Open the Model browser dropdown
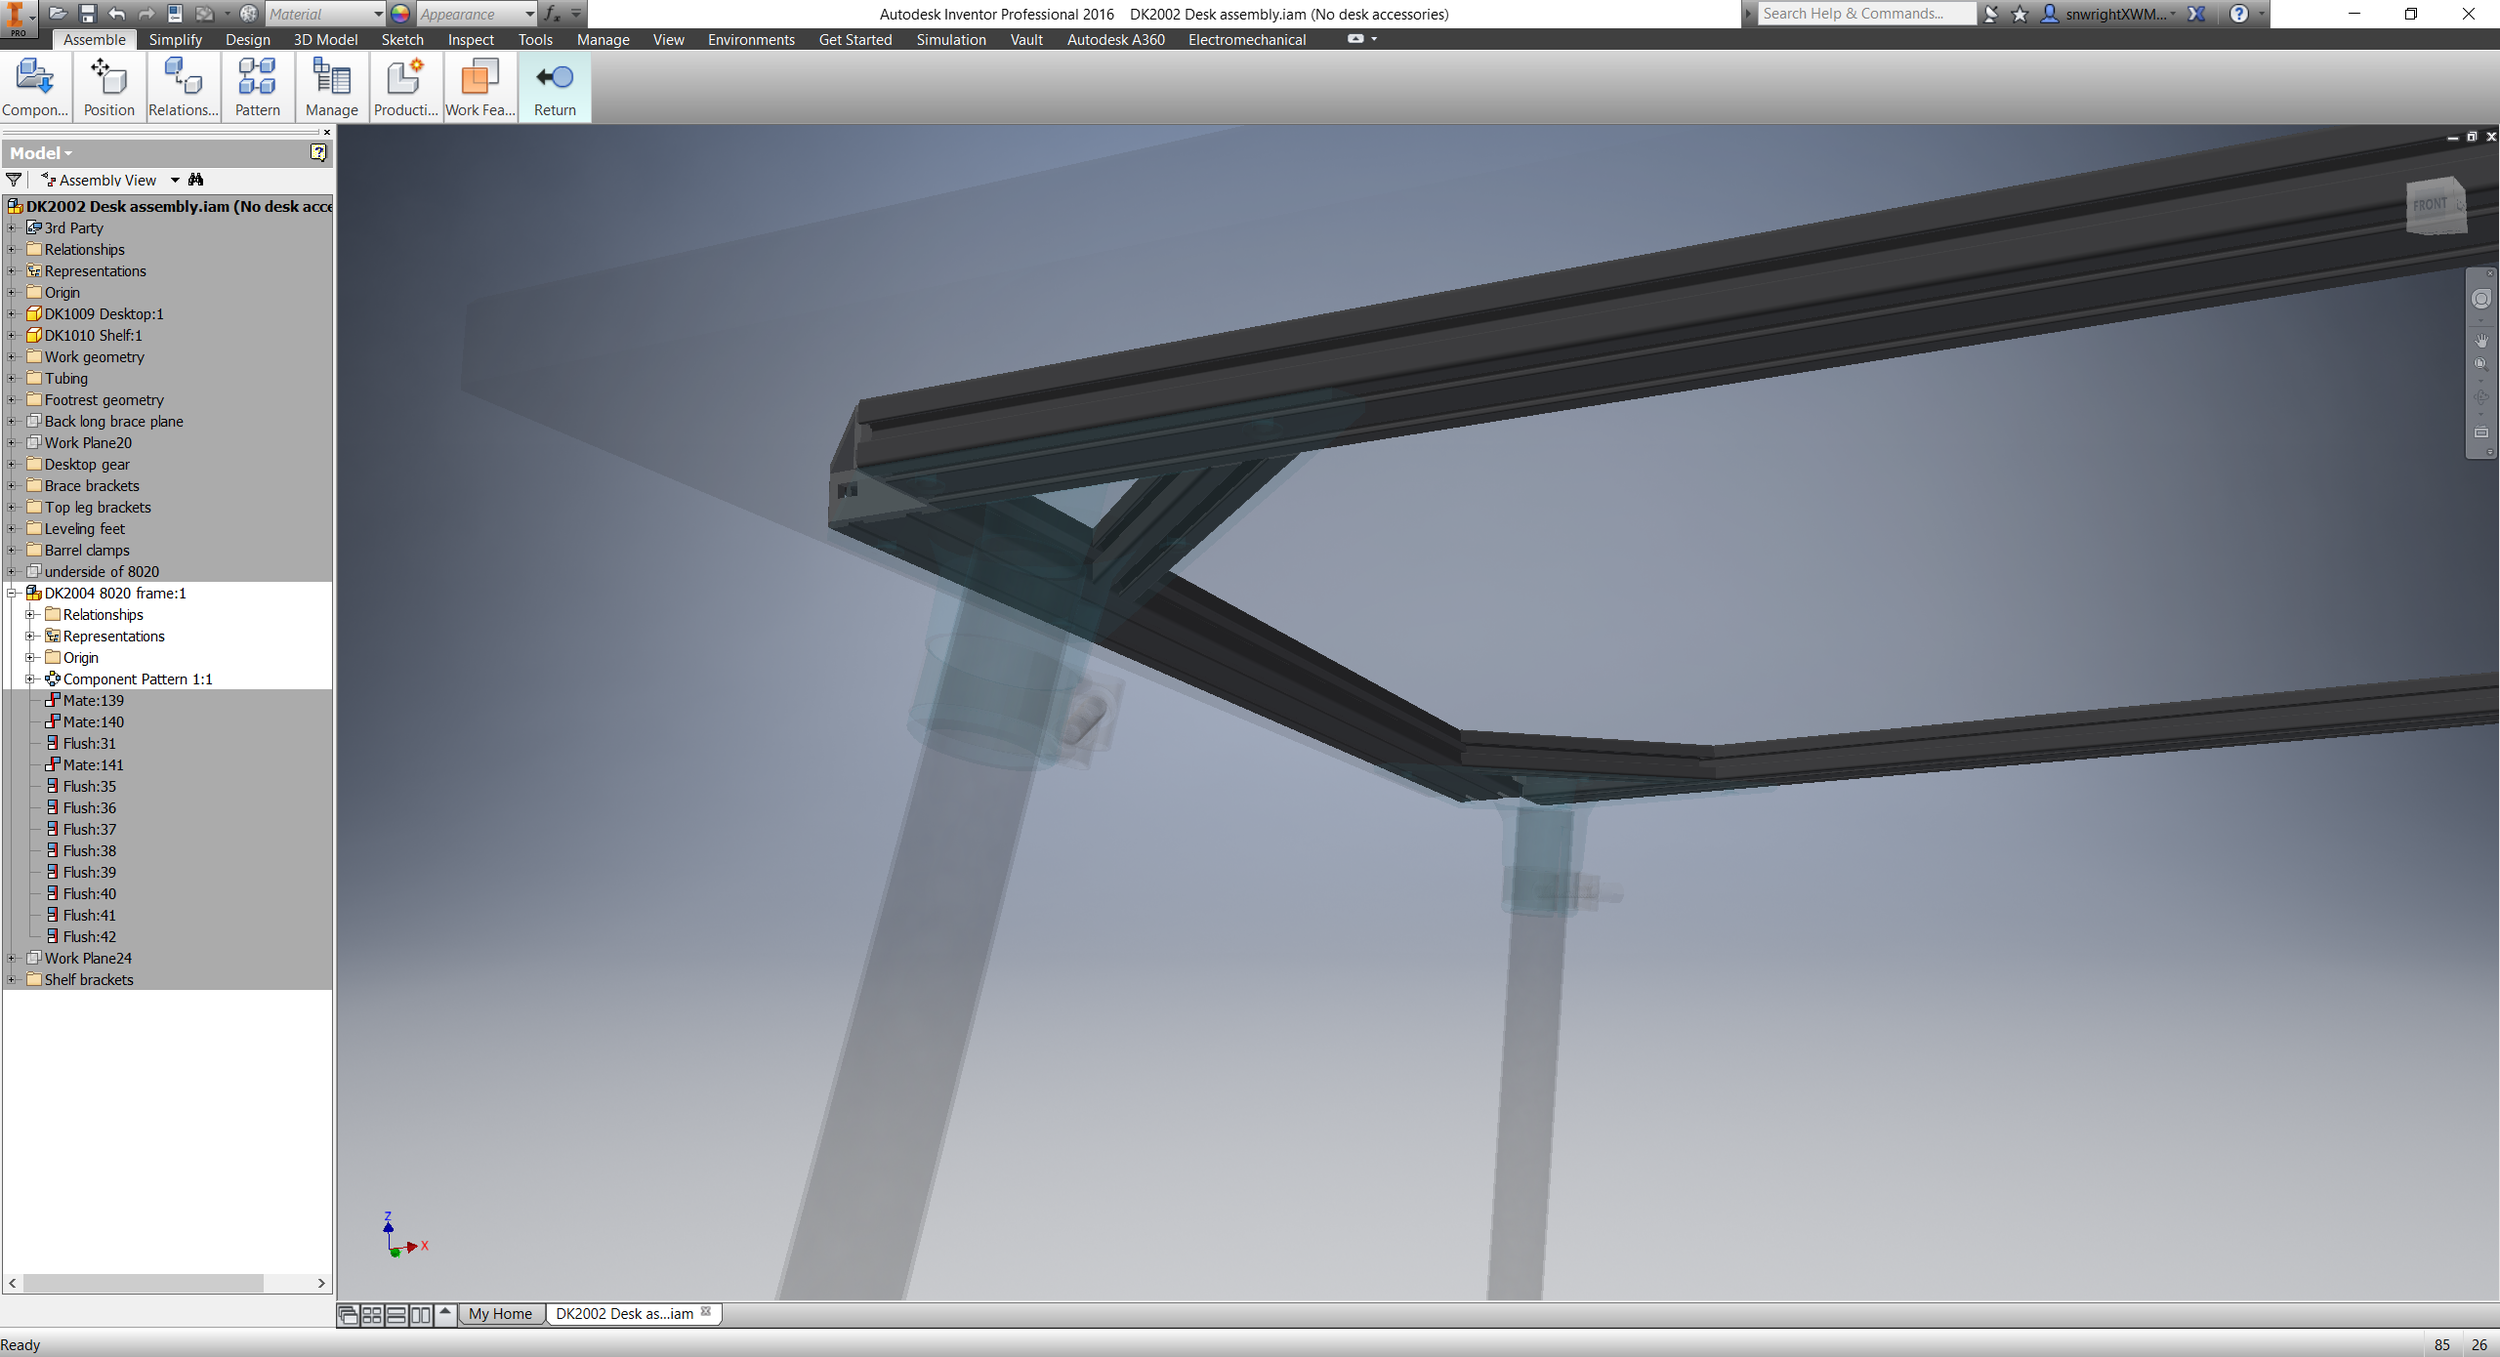Image resolution: width=2500 pixels, height=1357 pixels. (41, 153)
